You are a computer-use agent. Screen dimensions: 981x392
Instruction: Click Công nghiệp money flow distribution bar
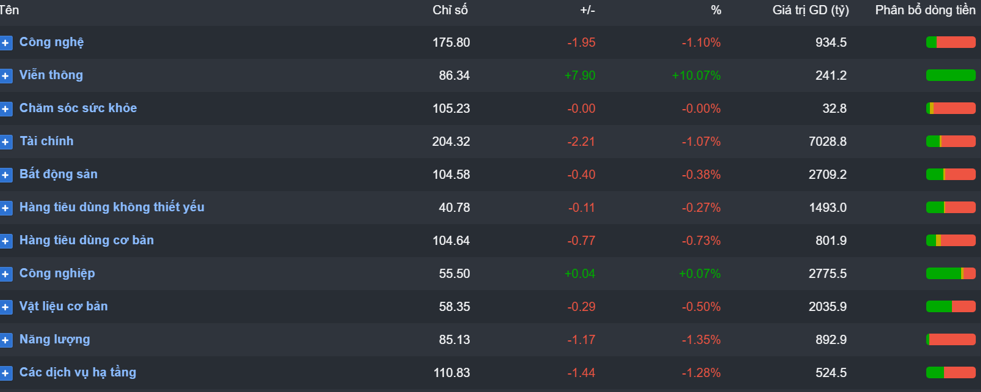point(950,273)
